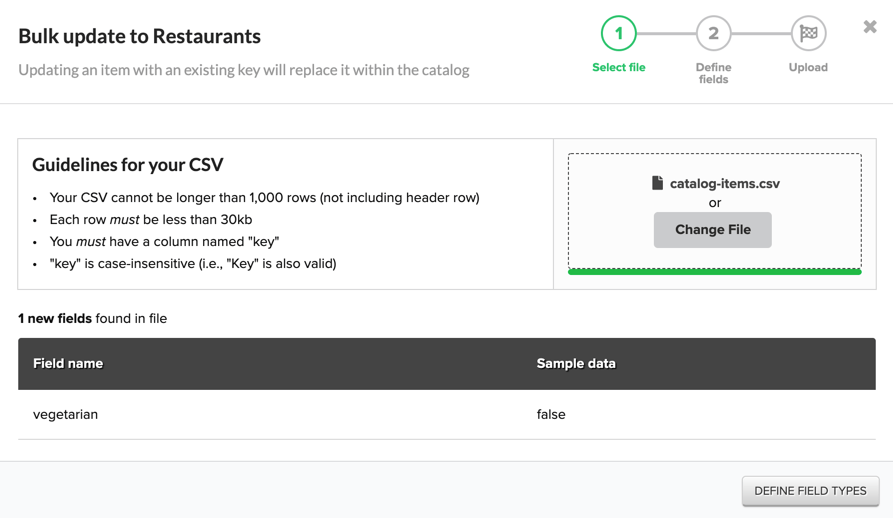
Task: Click the step 1 circle icon
Action: pyautogui.click(x=618, y=34)
